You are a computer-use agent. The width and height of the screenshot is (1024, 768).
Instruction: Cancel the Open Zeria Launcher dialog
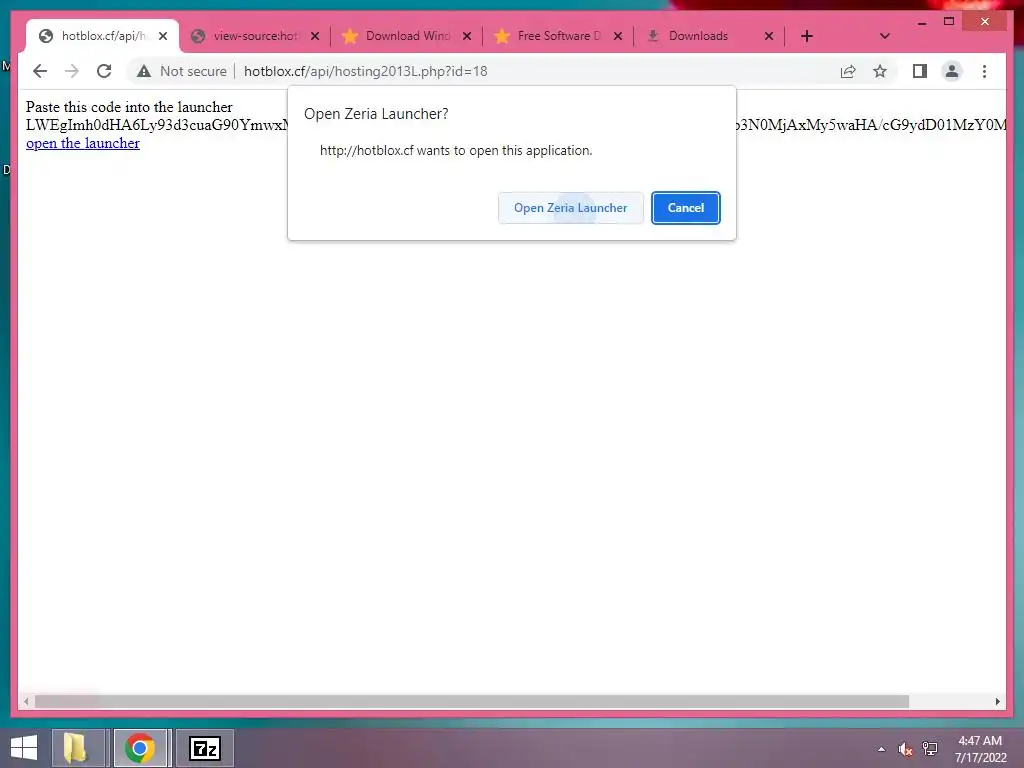coord(686,208)
